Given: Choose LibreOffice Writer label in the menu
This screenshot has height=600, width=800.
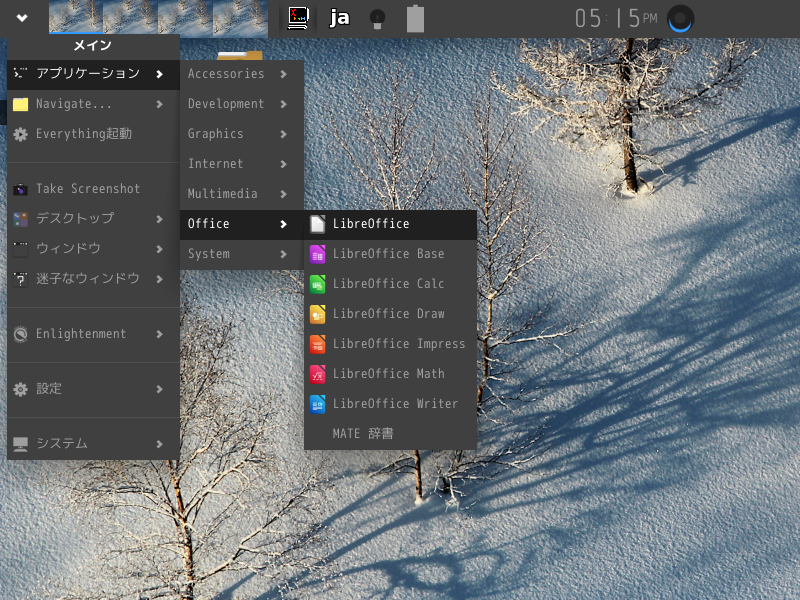Looking at the screenshot, I should (395, 404).
